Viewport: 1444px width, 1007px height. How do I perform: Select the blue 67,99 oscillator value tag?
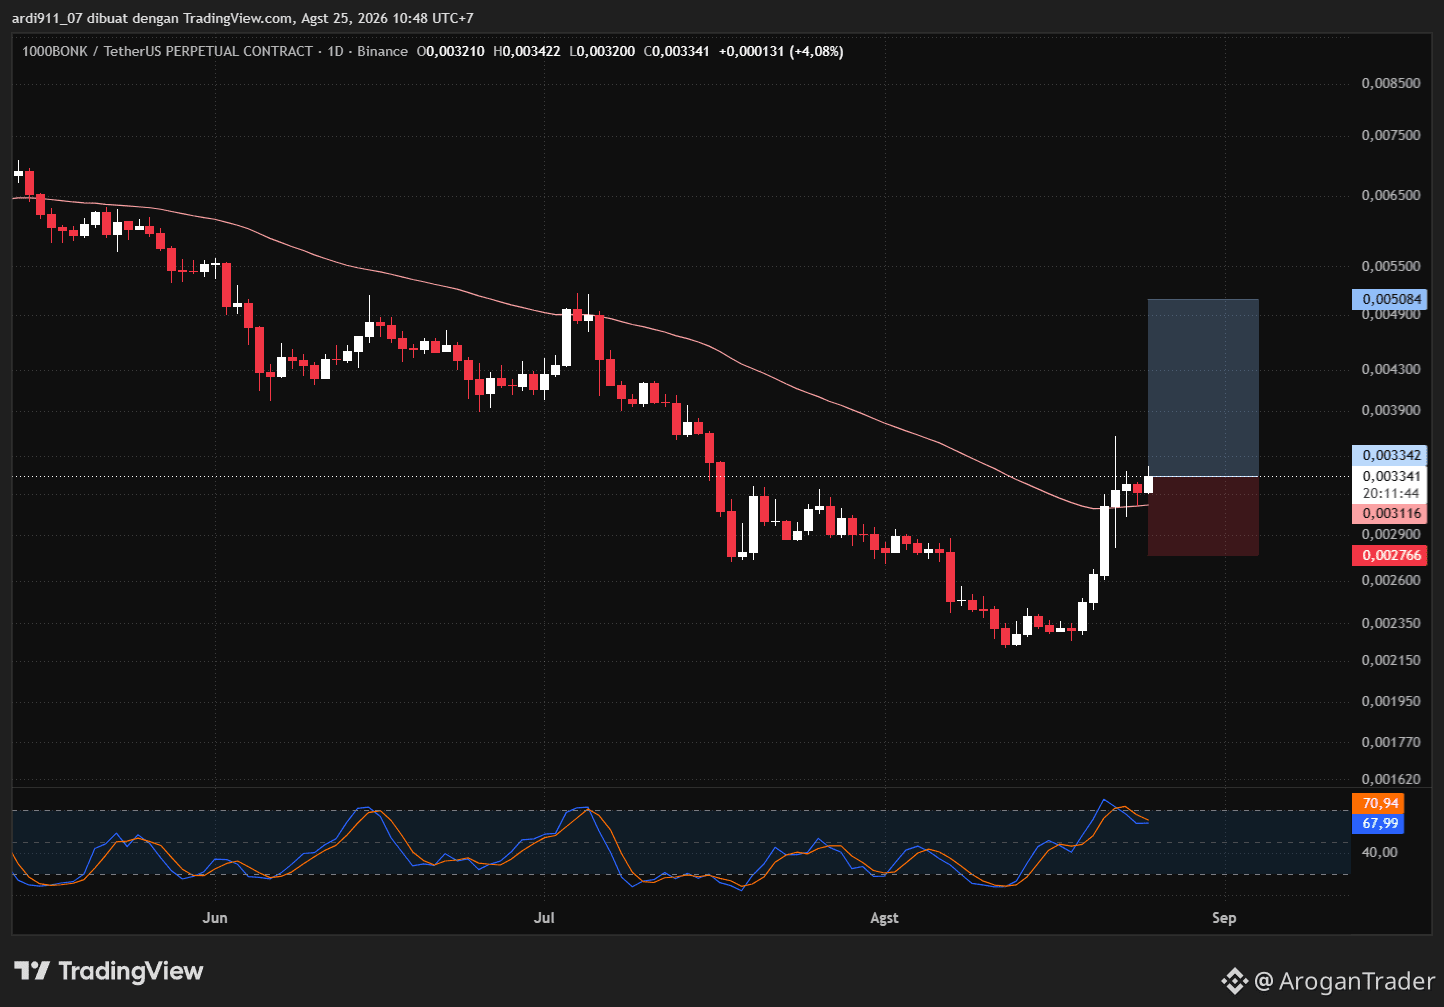click(1377, 823)
